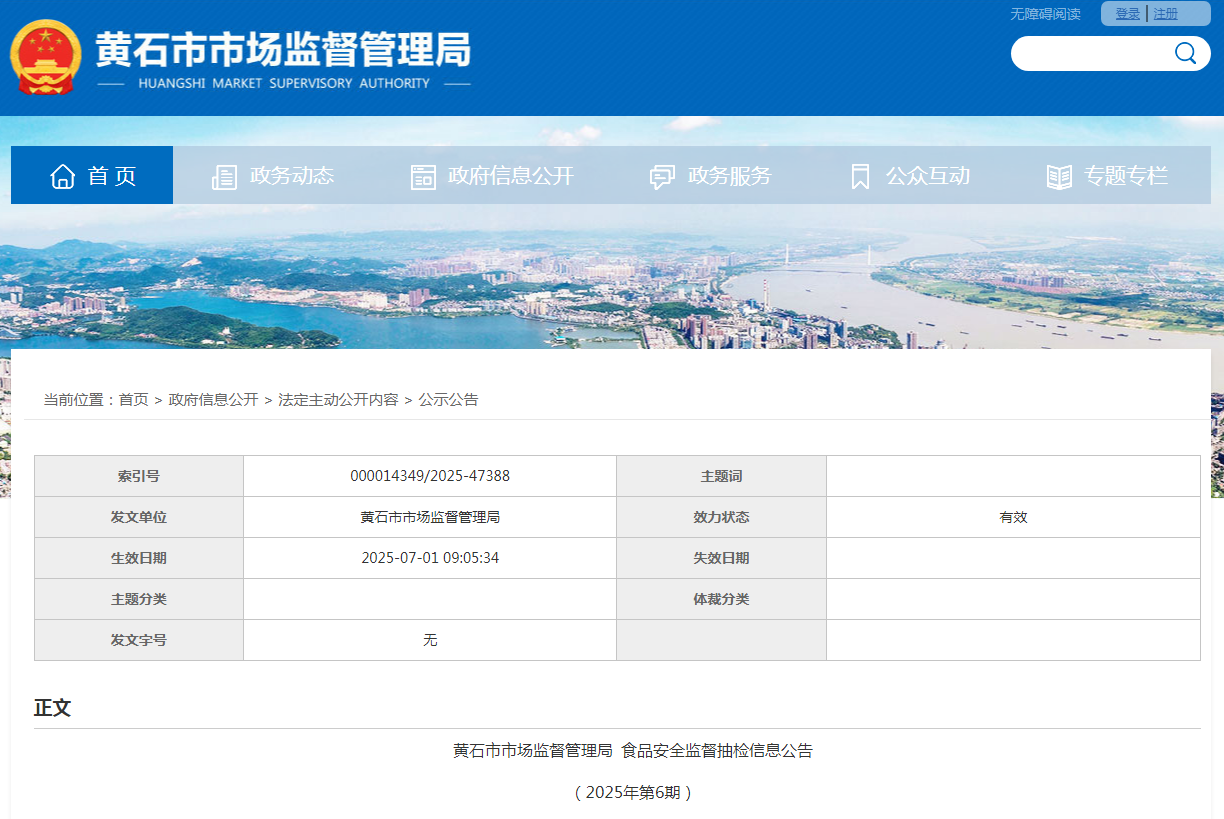
Task: Click the site search input field
Action: click(x=1095, y=53)
